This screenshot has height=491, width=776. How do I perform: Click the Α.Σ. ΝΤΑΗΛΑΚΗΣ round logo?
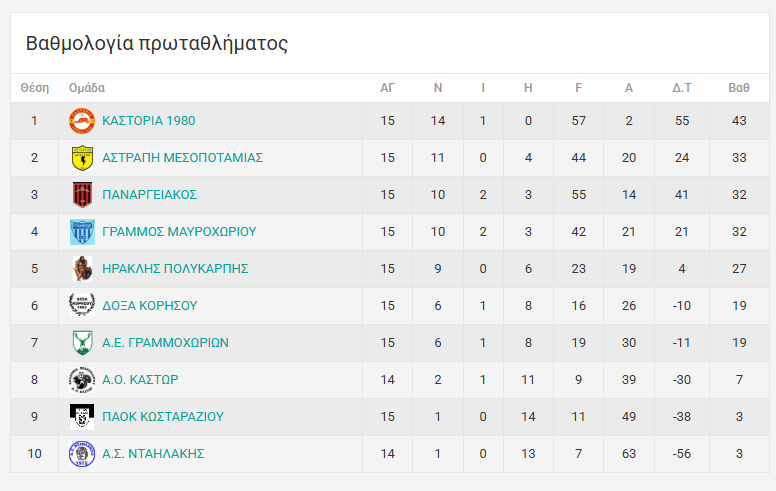82,454
